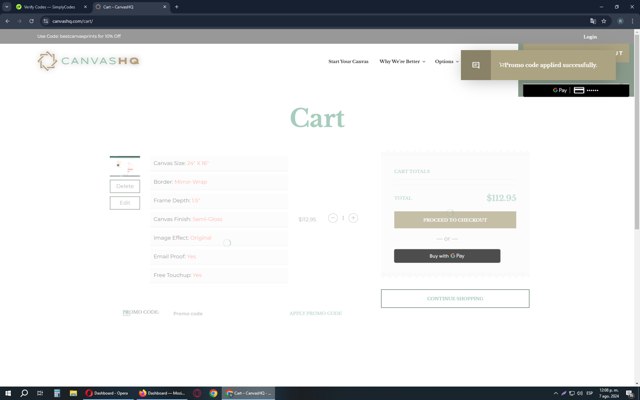Bookmark this page with the star
The image size is (640, 400).
pos(604,21)
